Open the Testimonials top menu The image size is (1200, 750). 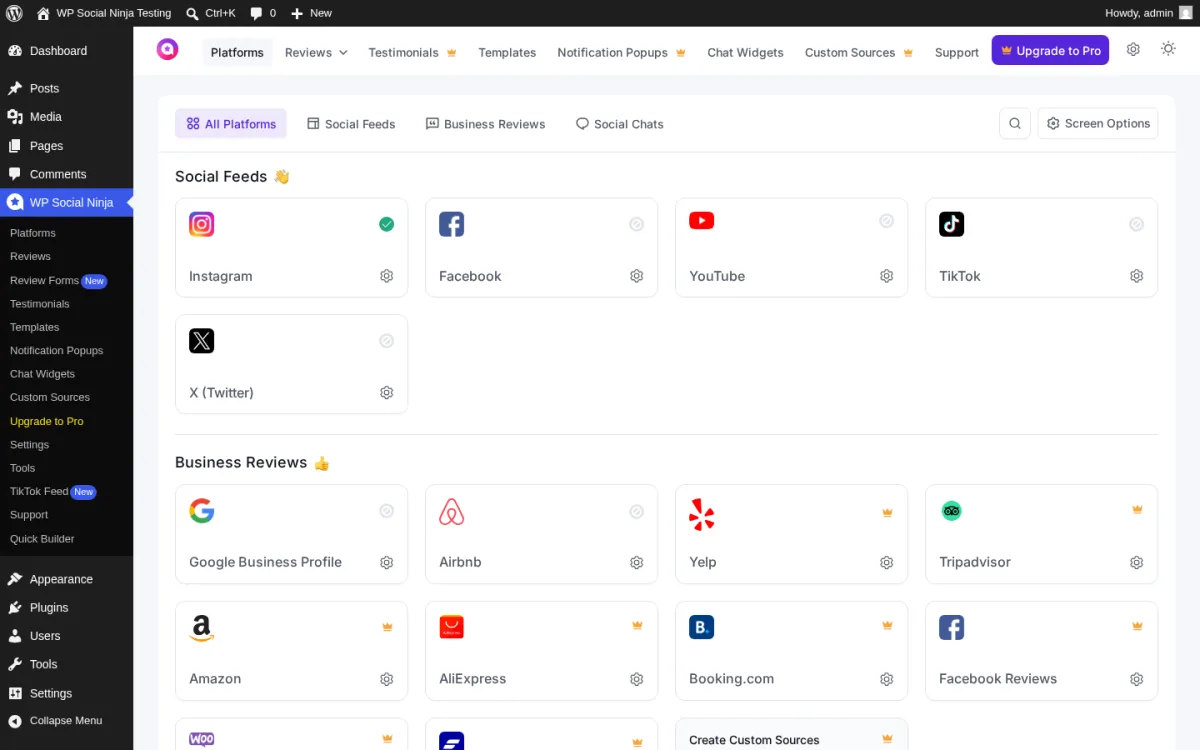point(412,52)
